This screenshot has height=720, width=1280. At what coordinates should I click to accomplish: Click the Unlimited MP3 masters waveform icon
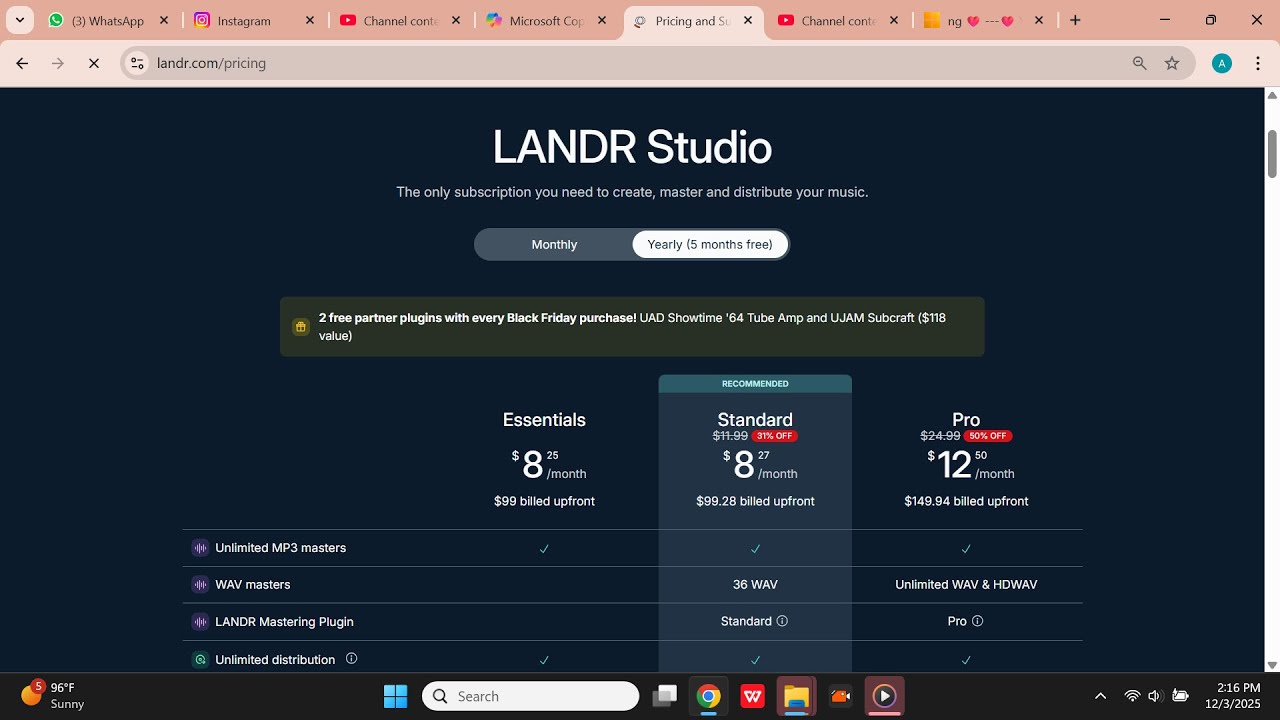[x=200, y=548]
